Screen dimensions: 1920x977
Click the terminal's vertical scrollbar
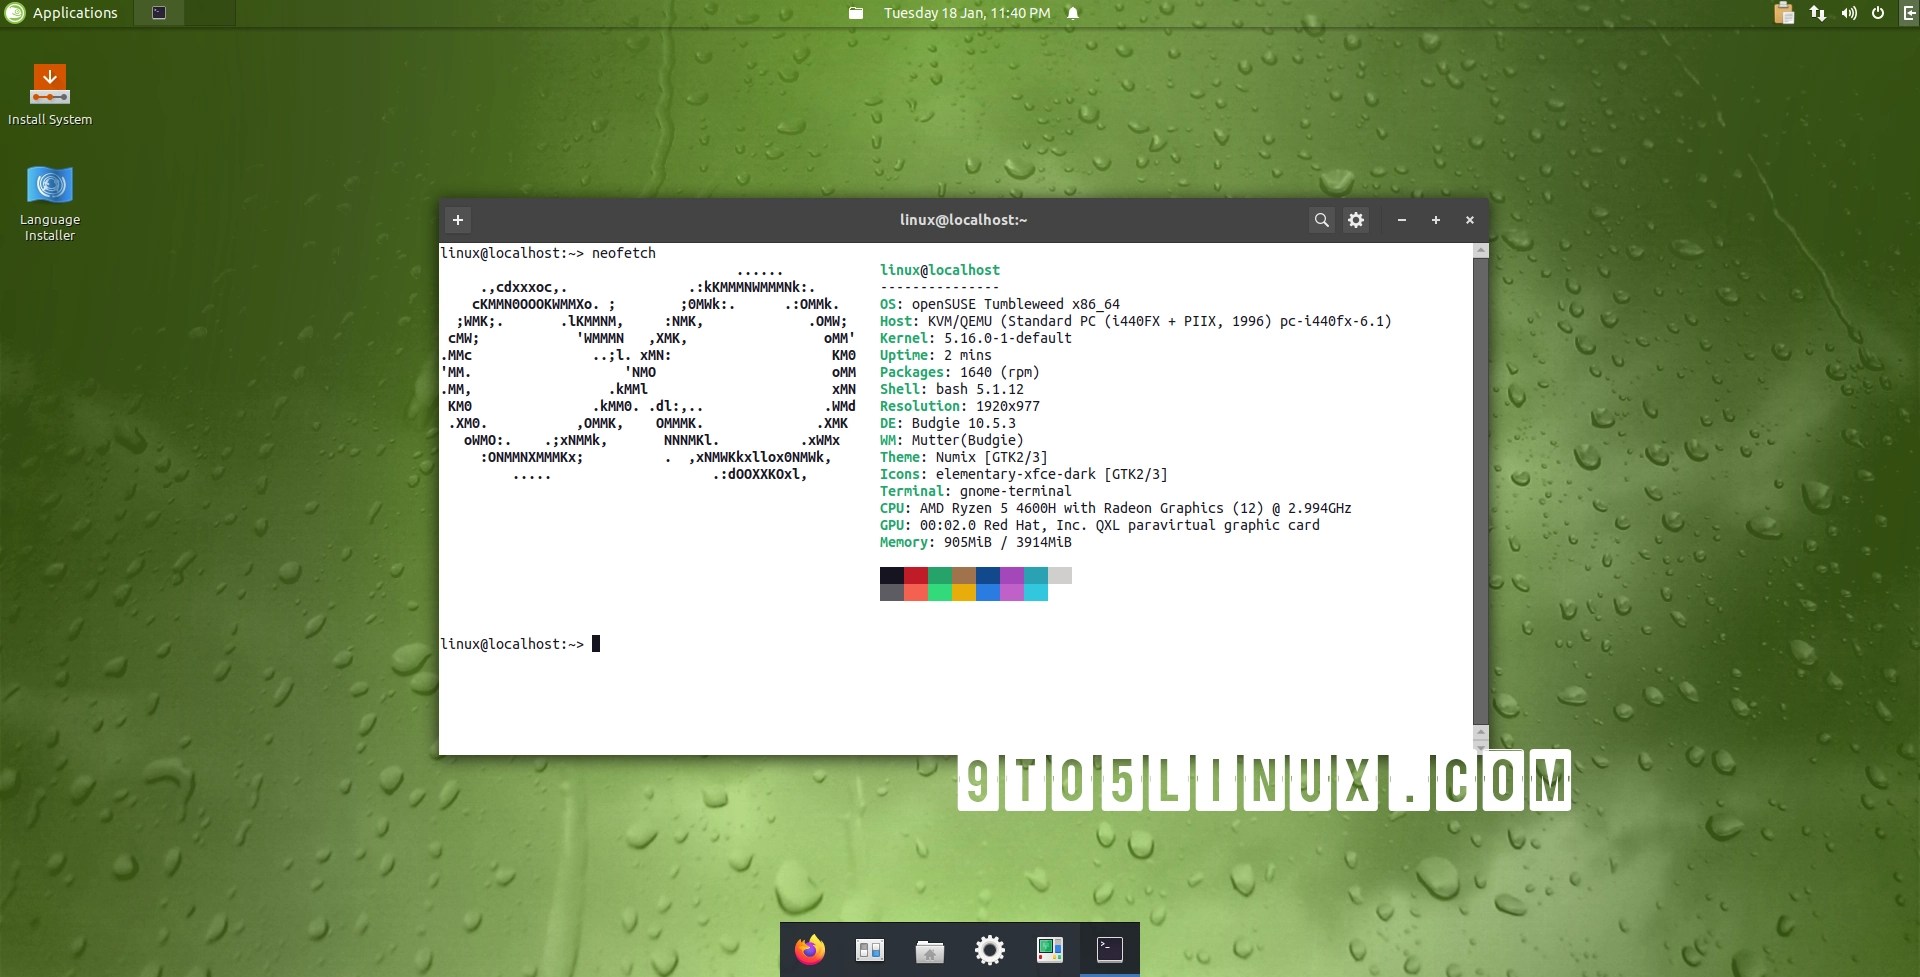pos(1481,492)
